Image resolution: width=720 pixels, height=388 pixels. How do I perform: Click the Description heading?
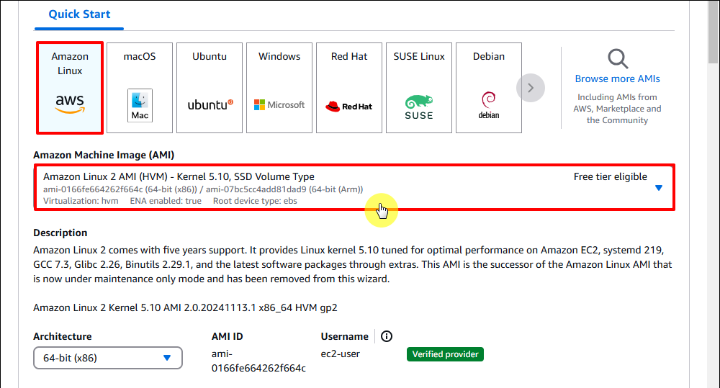click(x=60, y=233)
